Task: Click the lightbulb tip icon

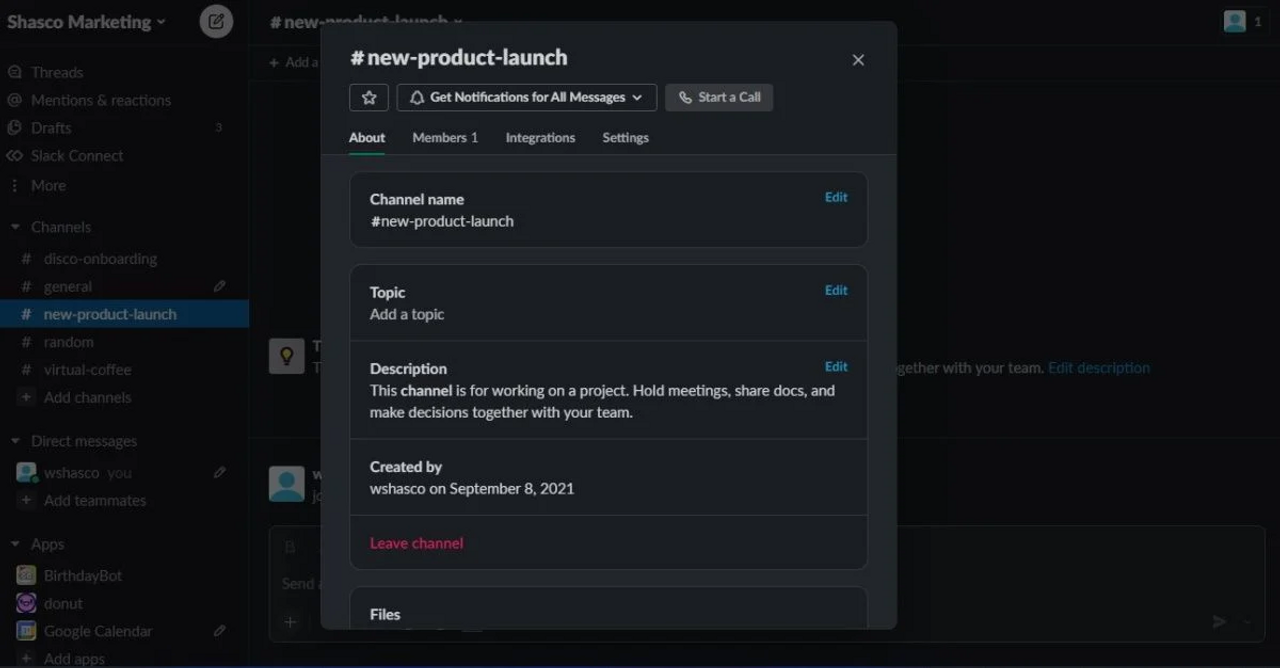Action: point(286,356)
